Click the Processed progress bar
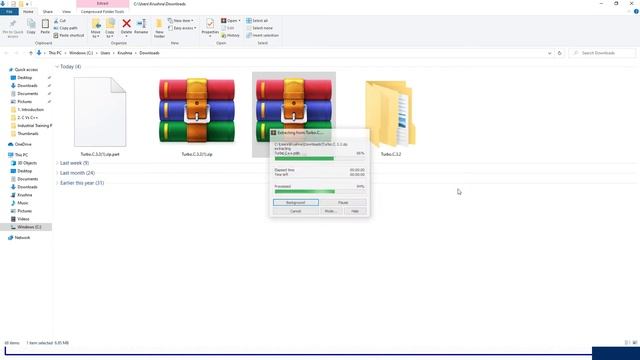 click(320, 191)
